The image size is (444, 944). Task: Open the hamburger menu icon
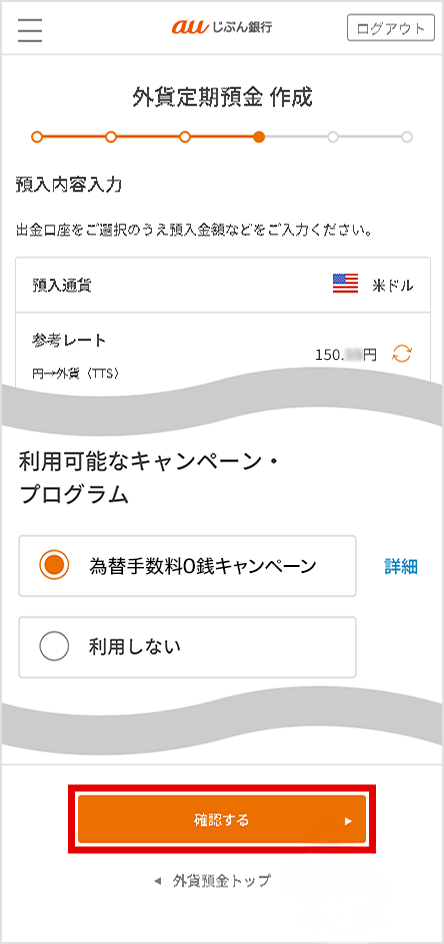30,29
